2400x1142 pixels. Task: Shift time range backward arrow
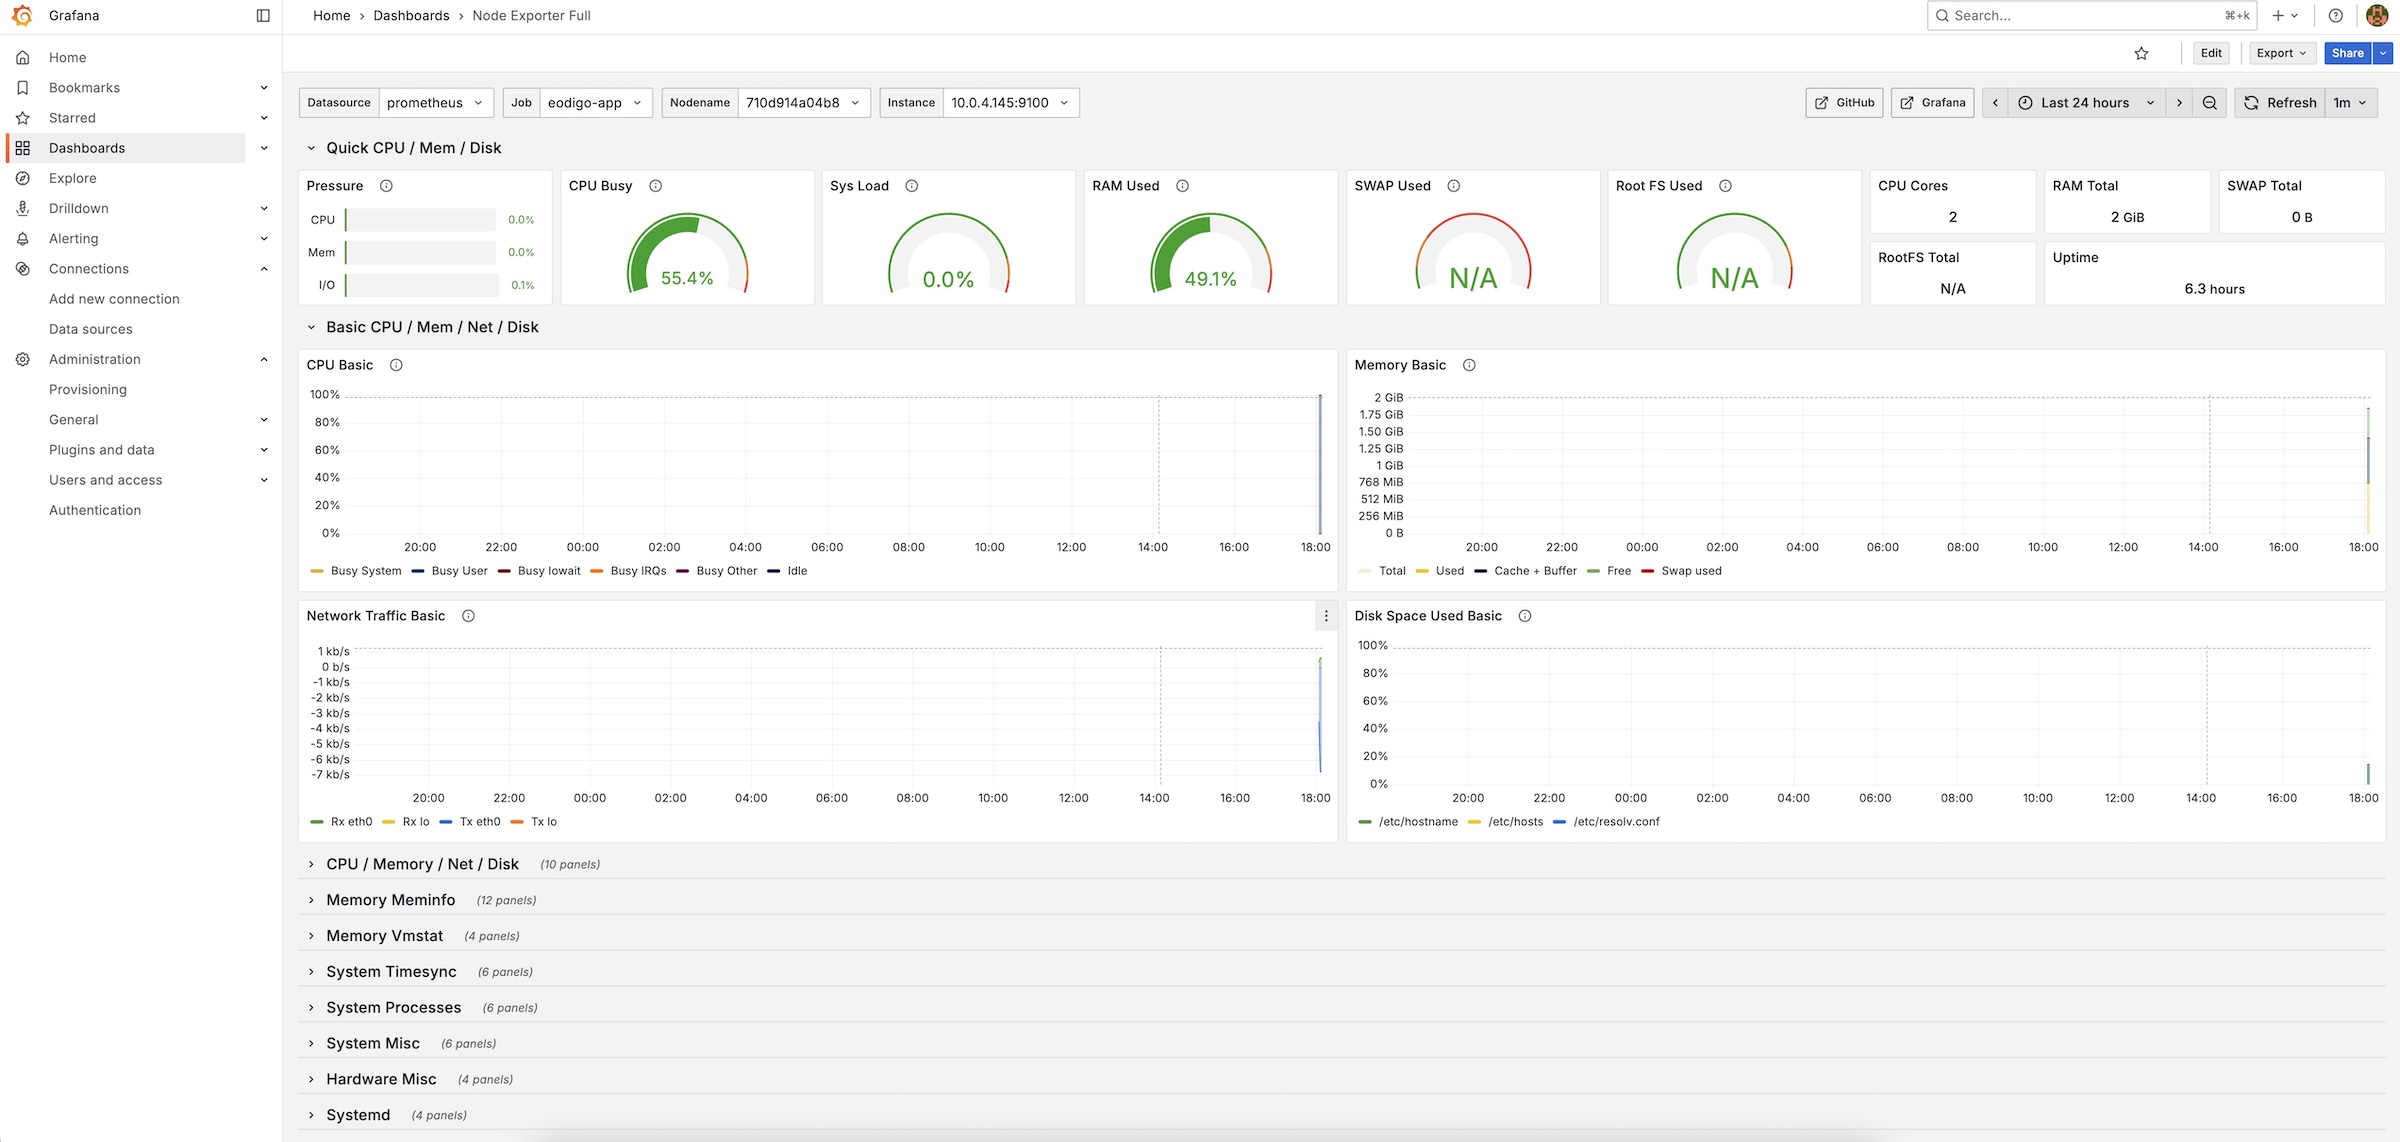[1995, 103]
